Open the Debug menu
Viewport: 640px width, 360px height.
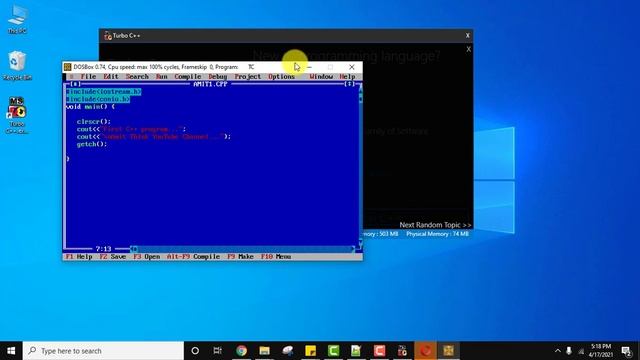(x=218, y=76)
